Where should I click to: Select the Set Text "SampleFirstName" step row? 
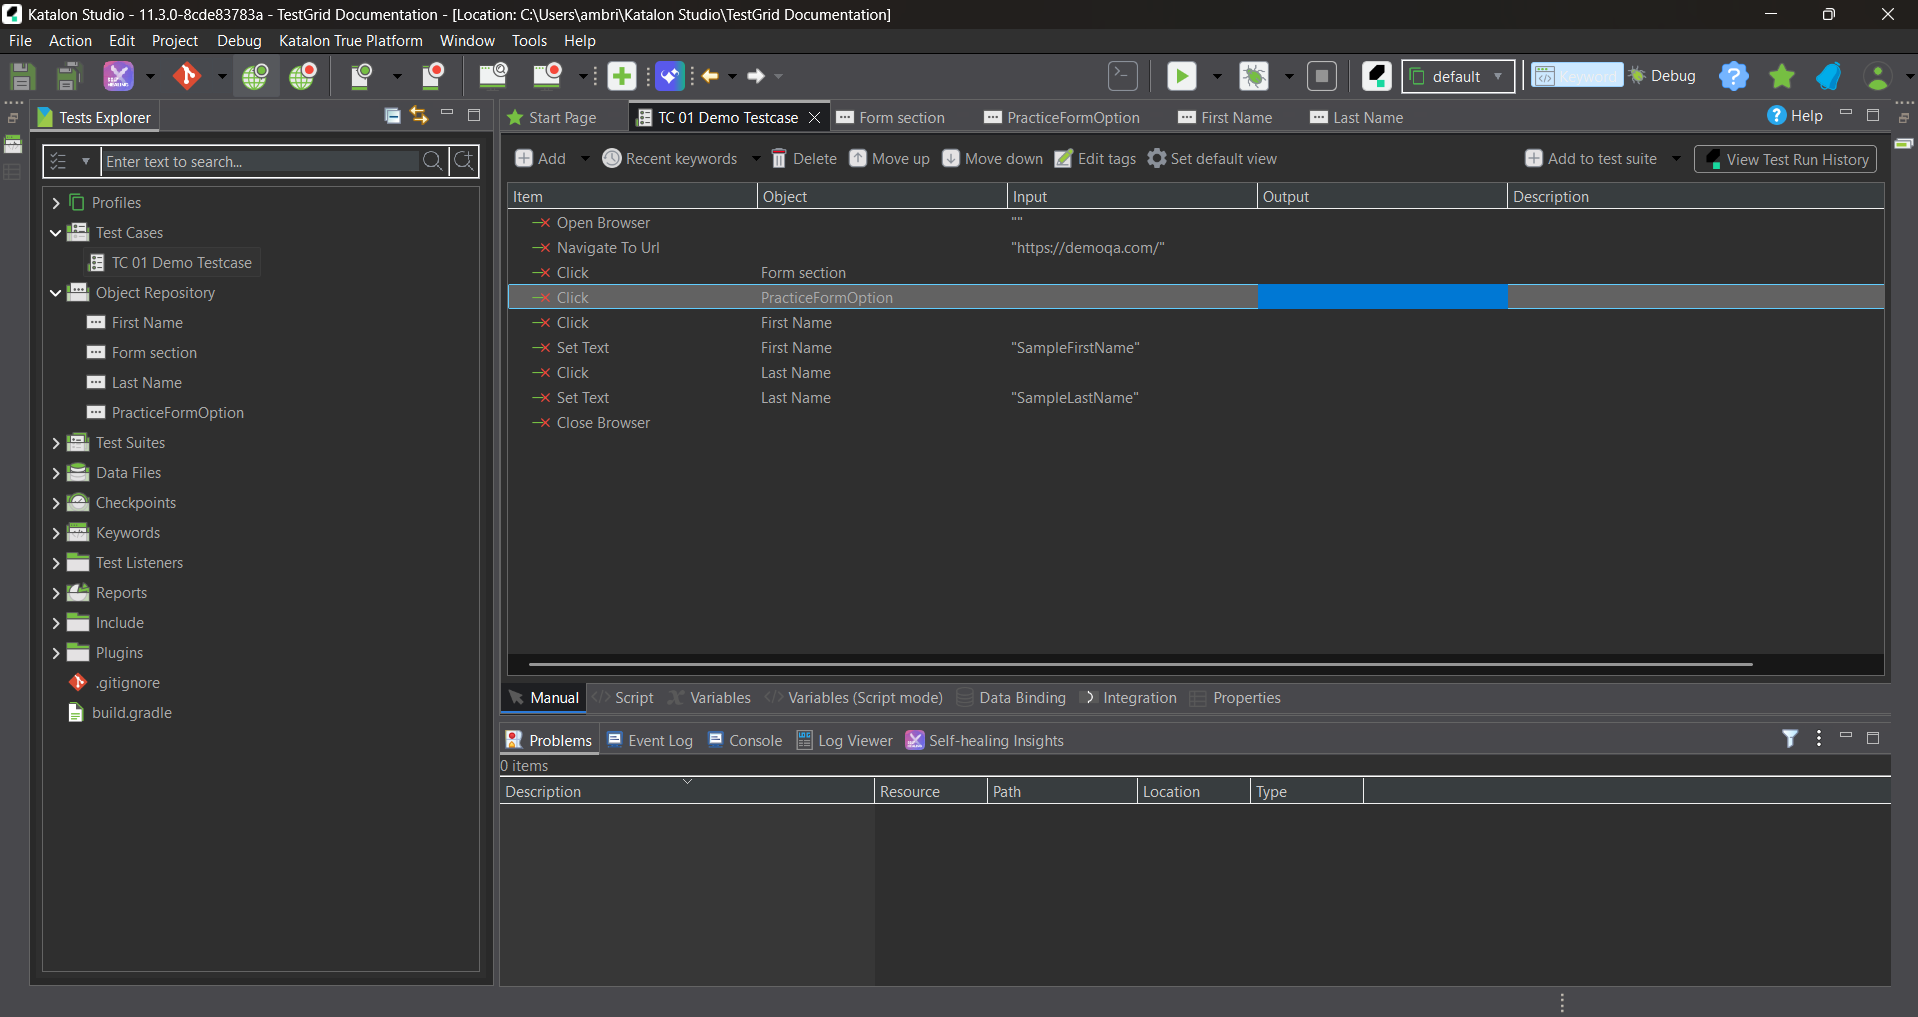point(1195,348)
